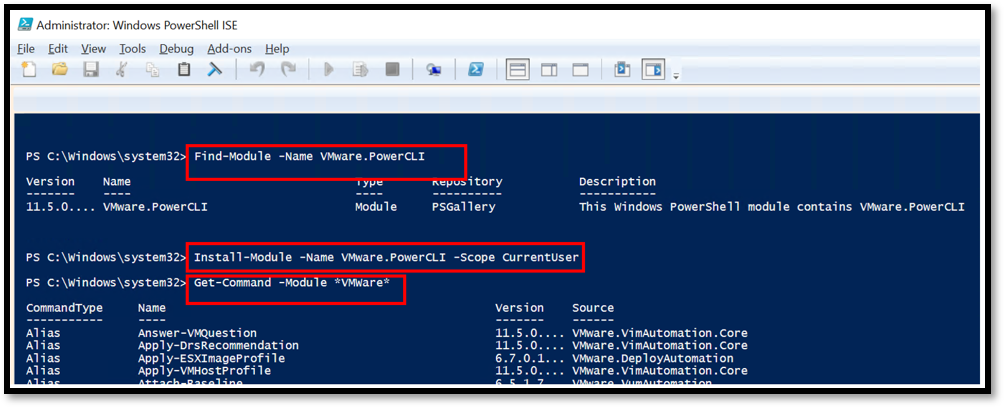Click the Description column header
Viewport: 1004px width, 407px height.
pos(617,182)
